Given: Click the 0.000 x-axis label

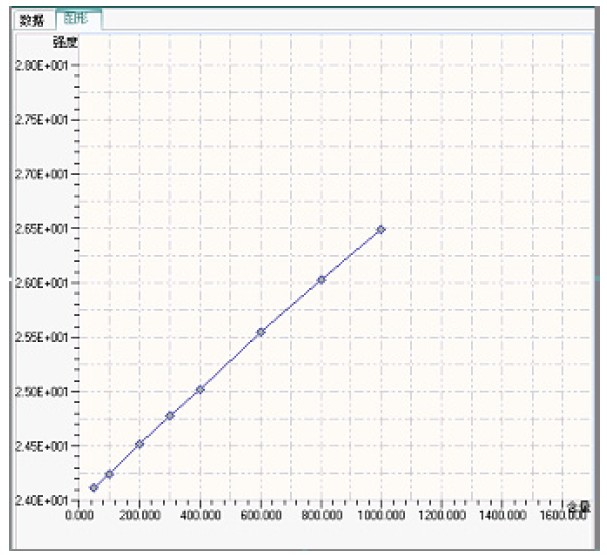Looking at the screenshot, I should coord(79,515).
